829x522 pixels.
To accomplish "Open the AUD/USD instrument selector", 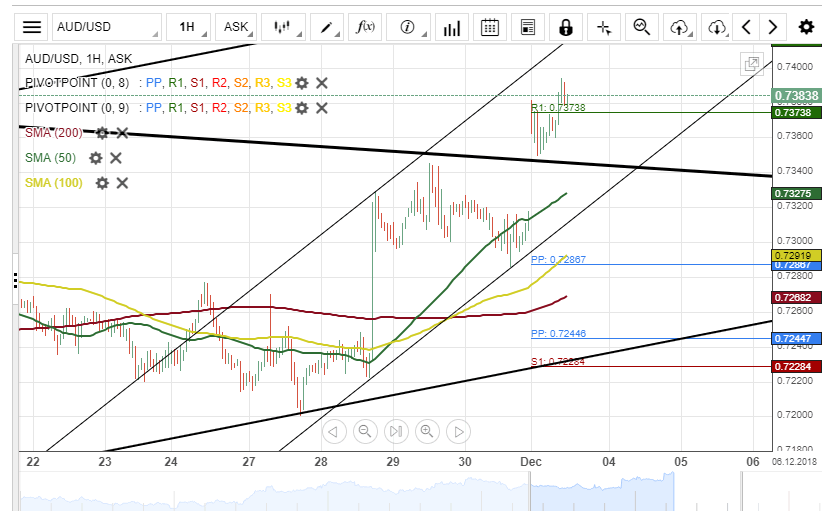I will [x=107, y=27].
